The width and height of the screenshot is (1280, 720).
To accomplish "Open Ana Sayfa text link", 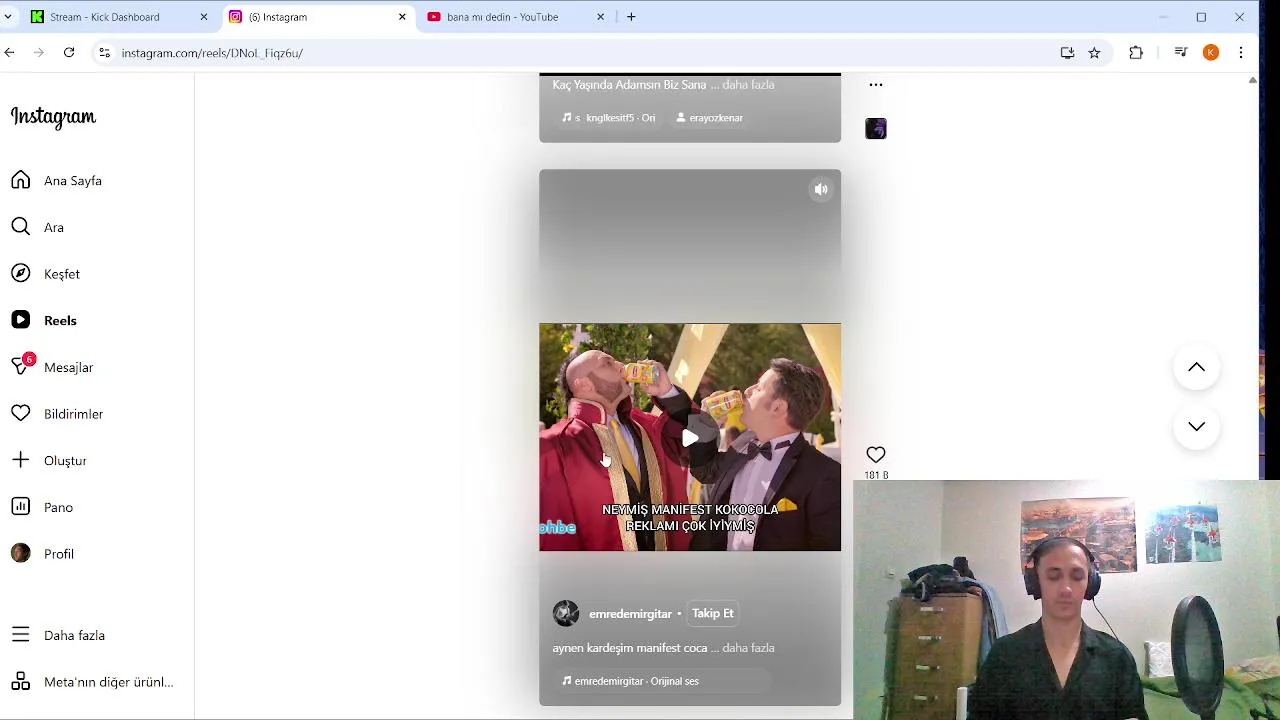I will coord(73,181).
